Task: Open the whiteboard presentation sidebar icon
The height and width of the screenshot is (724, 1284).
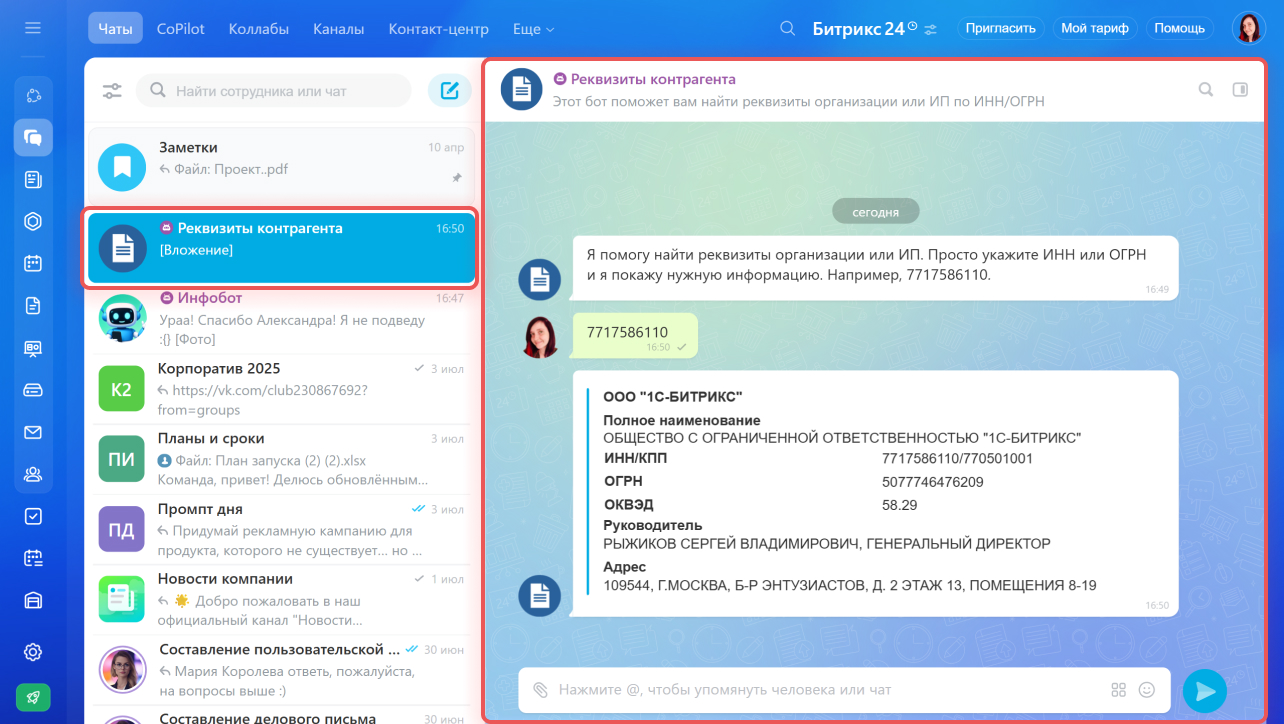Action: 33,348
